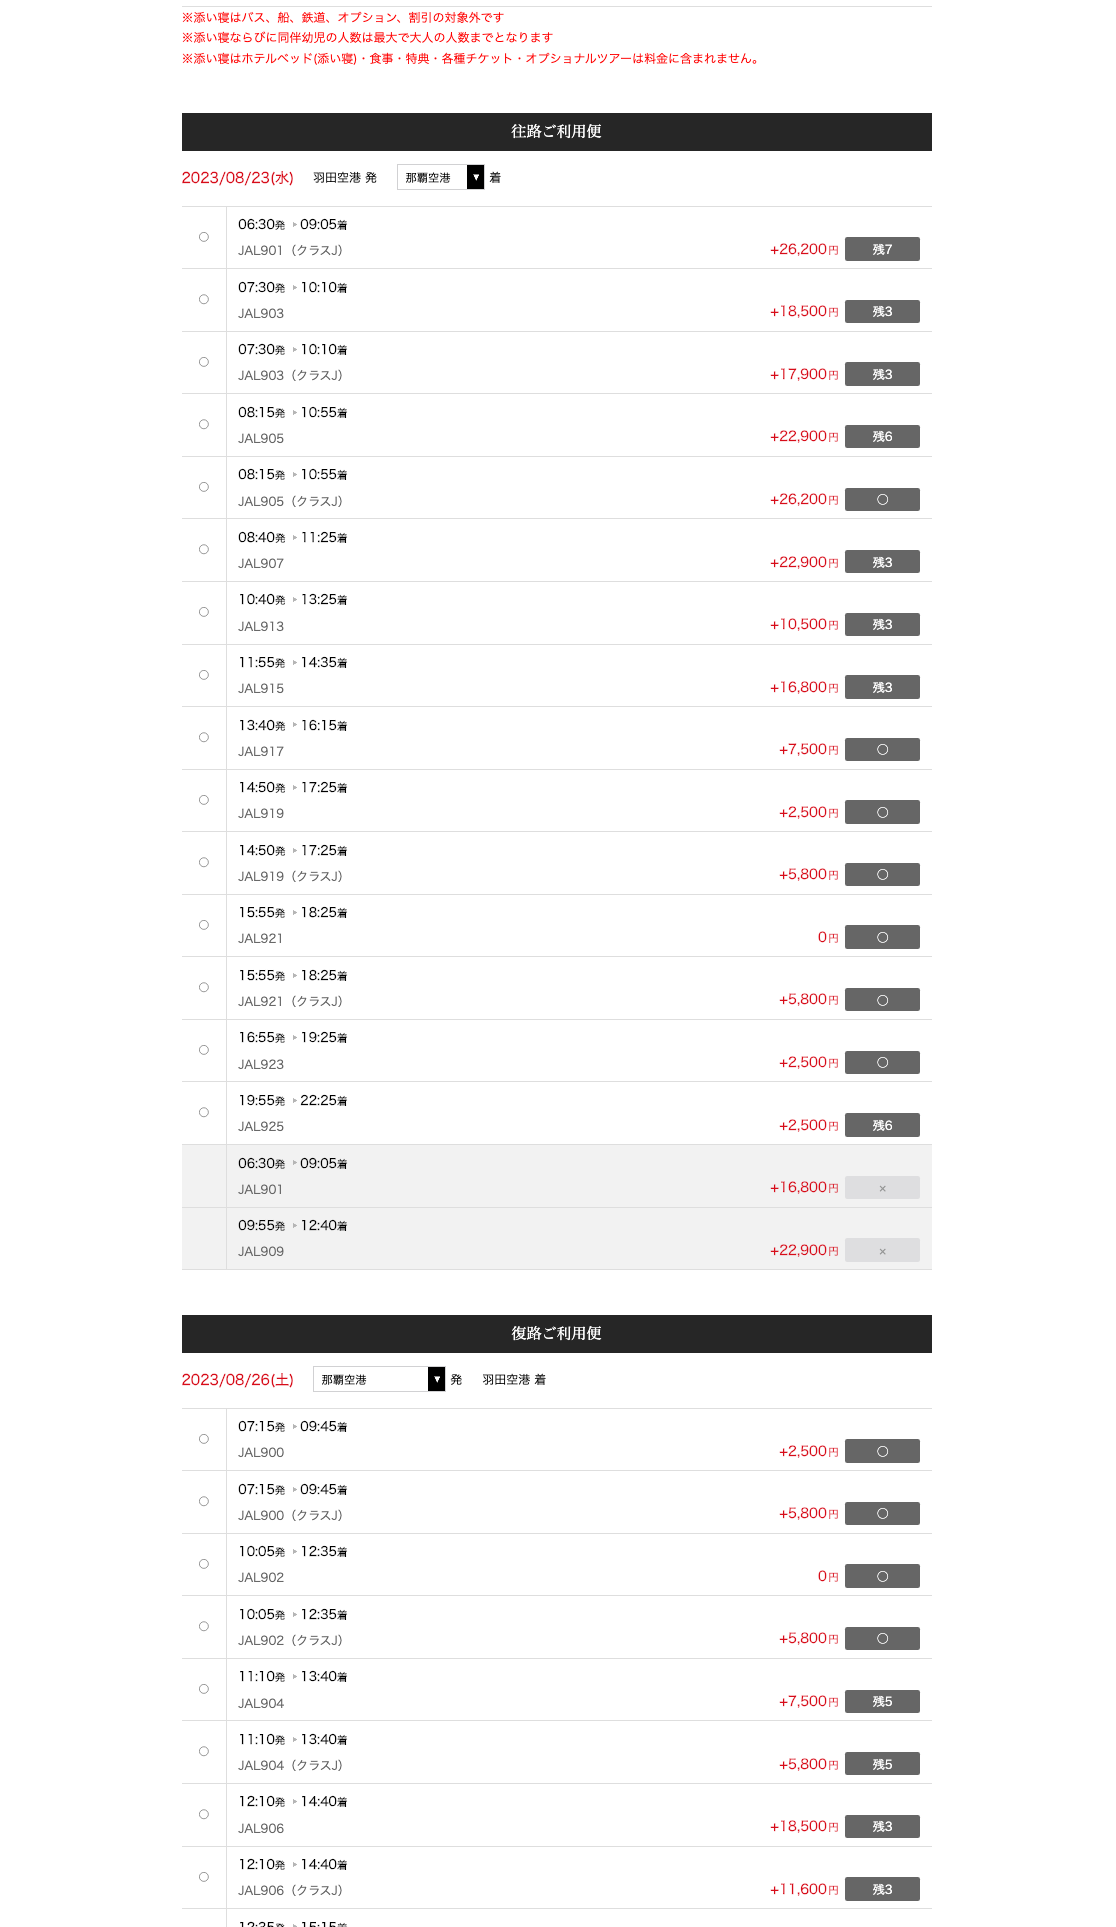Screen dimensions: 1116x1927
Task: Select the return JAL900 Class J flight
Action: click(204, 1502)
